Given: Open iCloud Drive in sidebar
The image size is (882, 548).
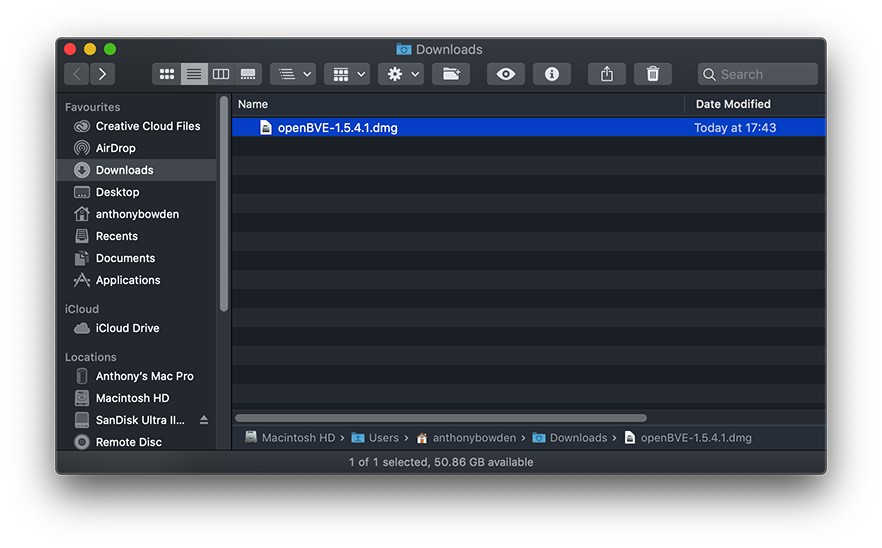Looking at the screenshot, I should [137, 328].
